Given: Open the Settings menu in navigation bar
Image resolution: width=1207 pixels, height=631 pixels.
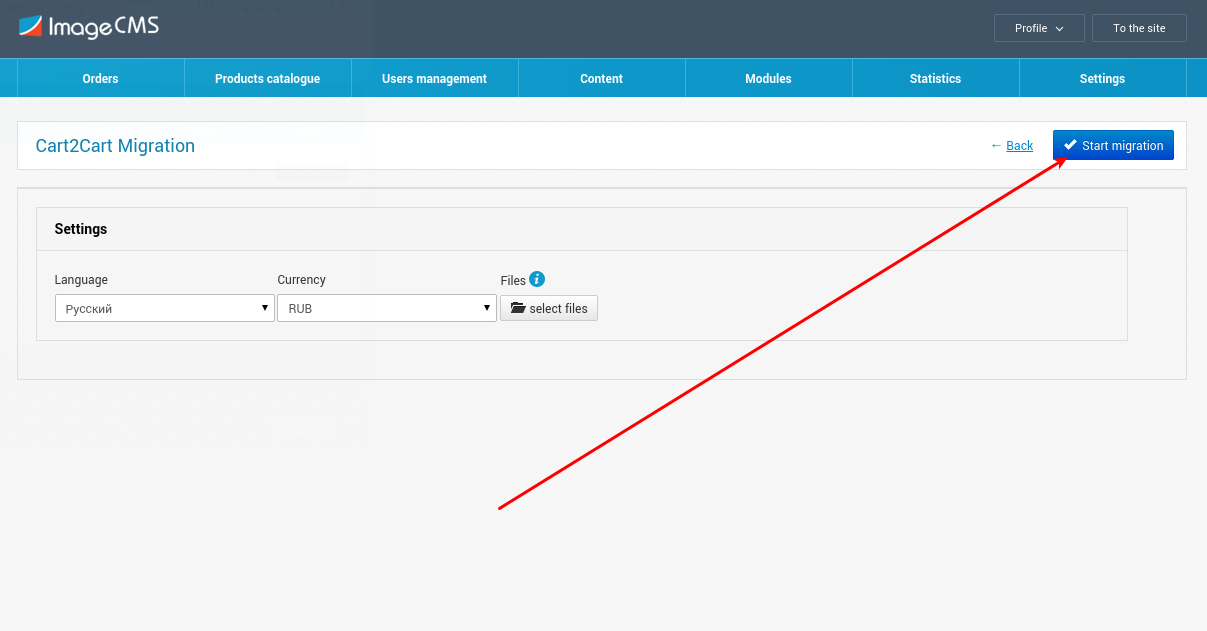Looking at the screenshot, I should [1103, 78].
